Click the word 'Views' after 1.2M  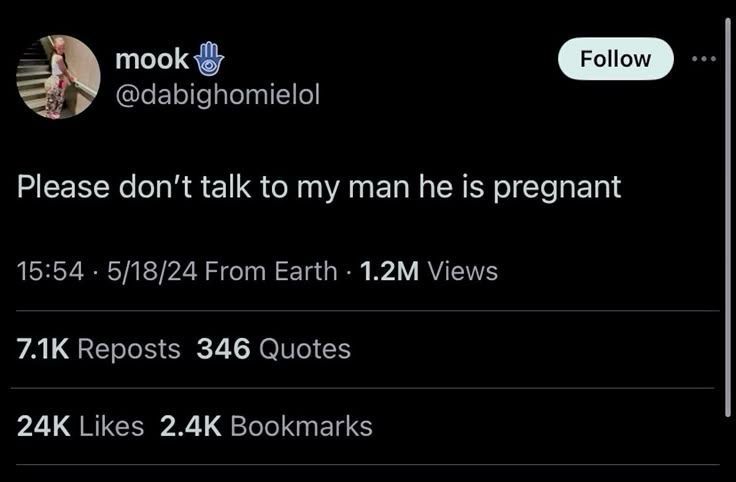[463, 271]
